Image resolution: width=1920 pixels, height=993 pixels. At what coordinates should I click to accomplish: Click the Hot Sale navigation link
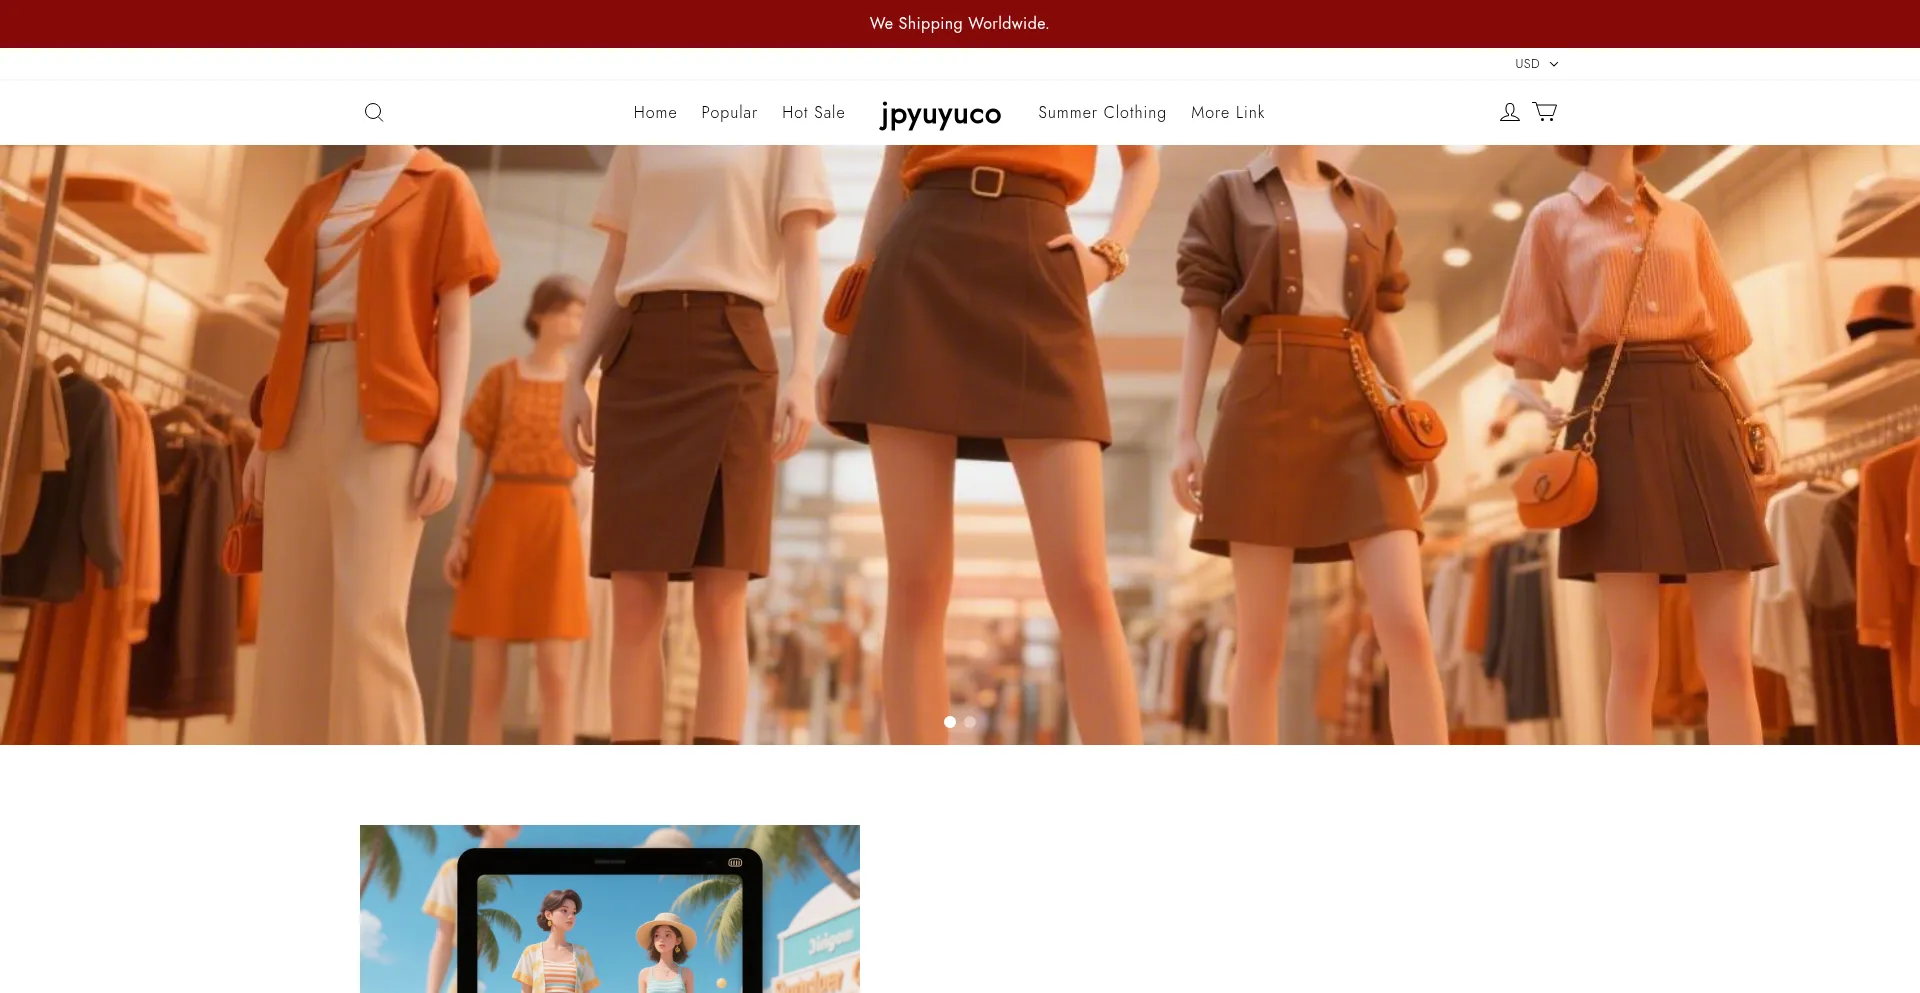pos(813,112)
